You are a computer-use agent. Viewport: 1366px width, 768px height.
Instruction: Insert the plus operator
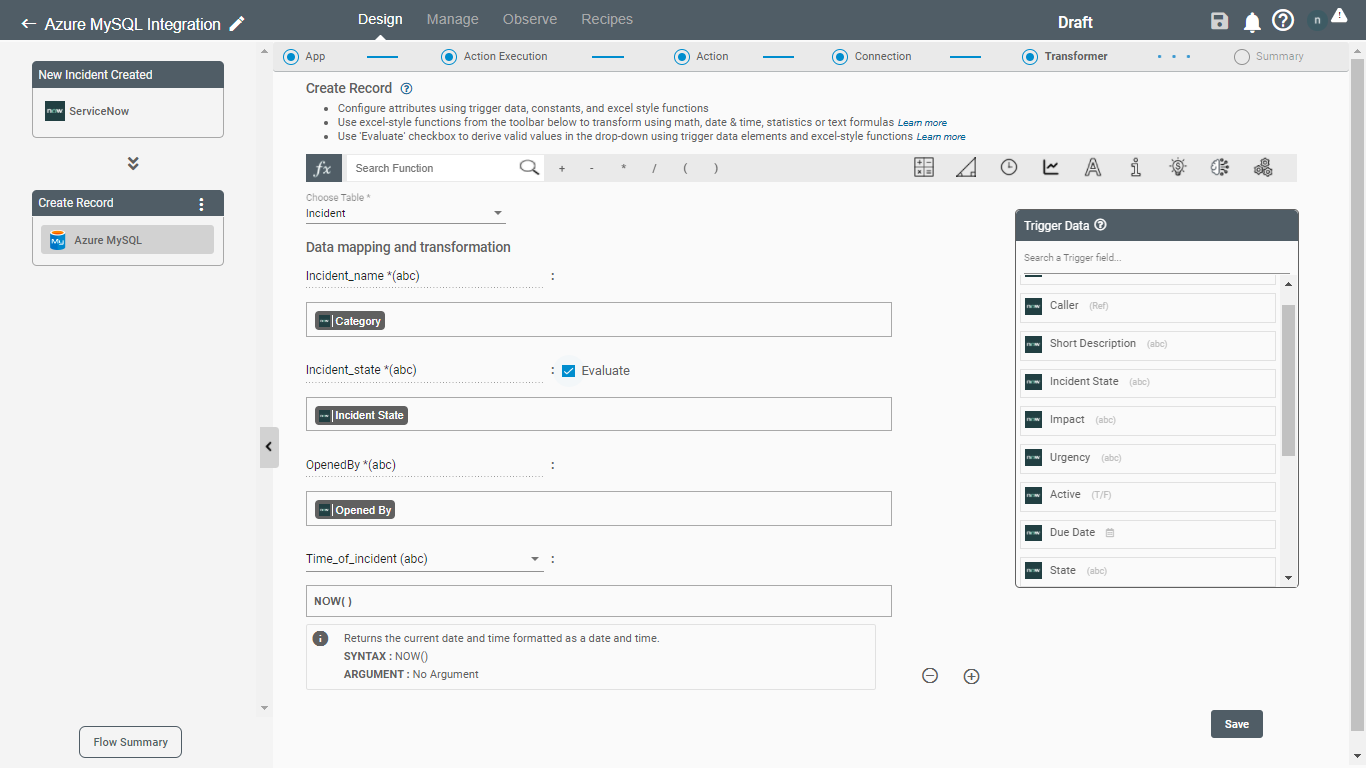click(562, 169)
